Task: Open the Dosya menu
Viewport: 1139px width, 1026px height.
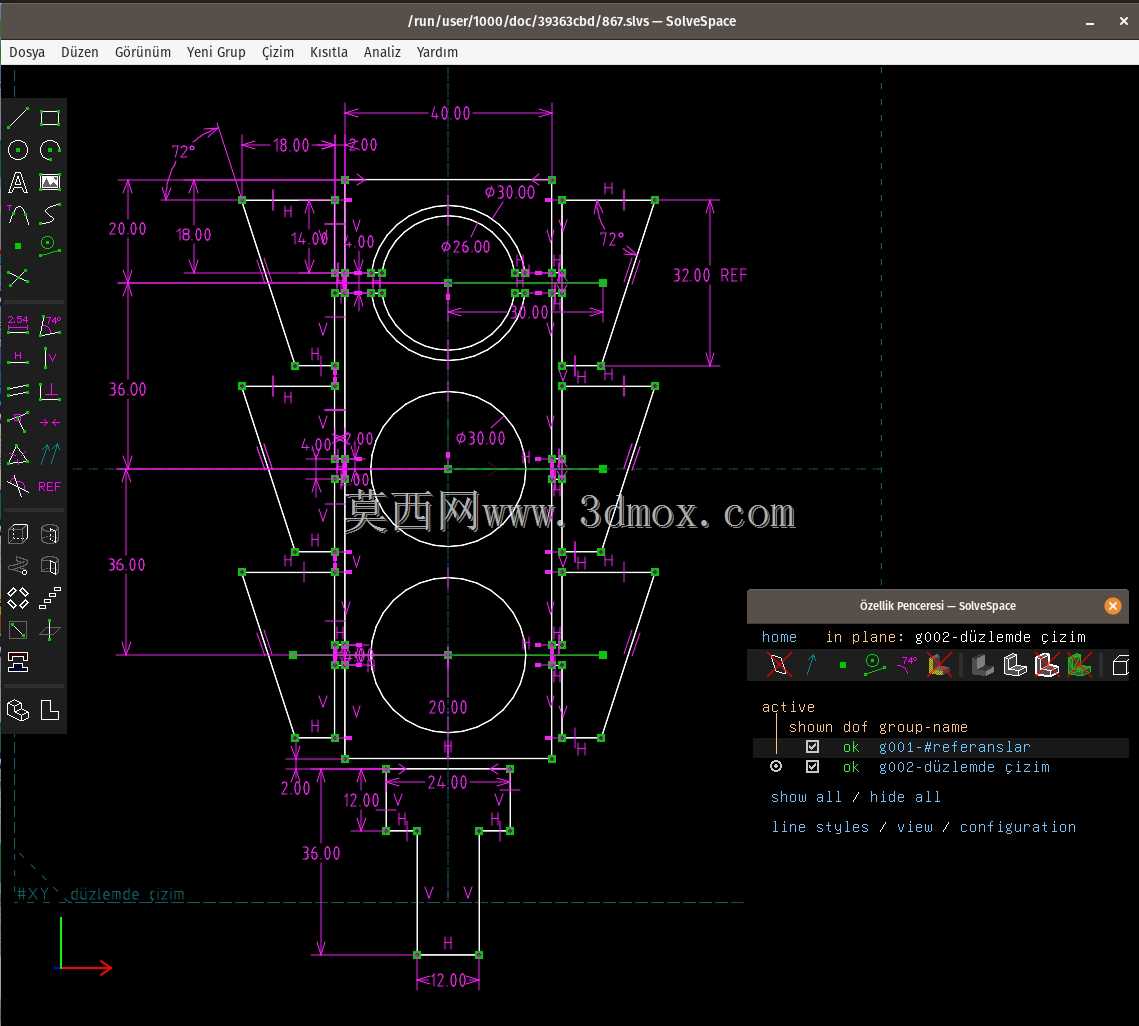Action: 27,52
